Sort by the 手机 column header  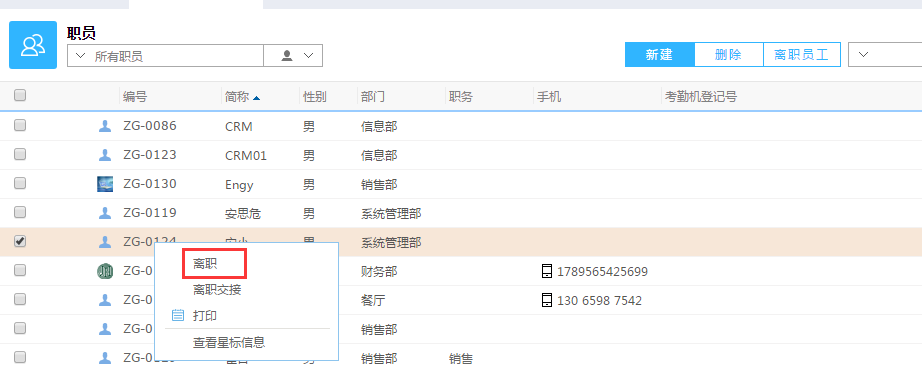click(549, 97)
